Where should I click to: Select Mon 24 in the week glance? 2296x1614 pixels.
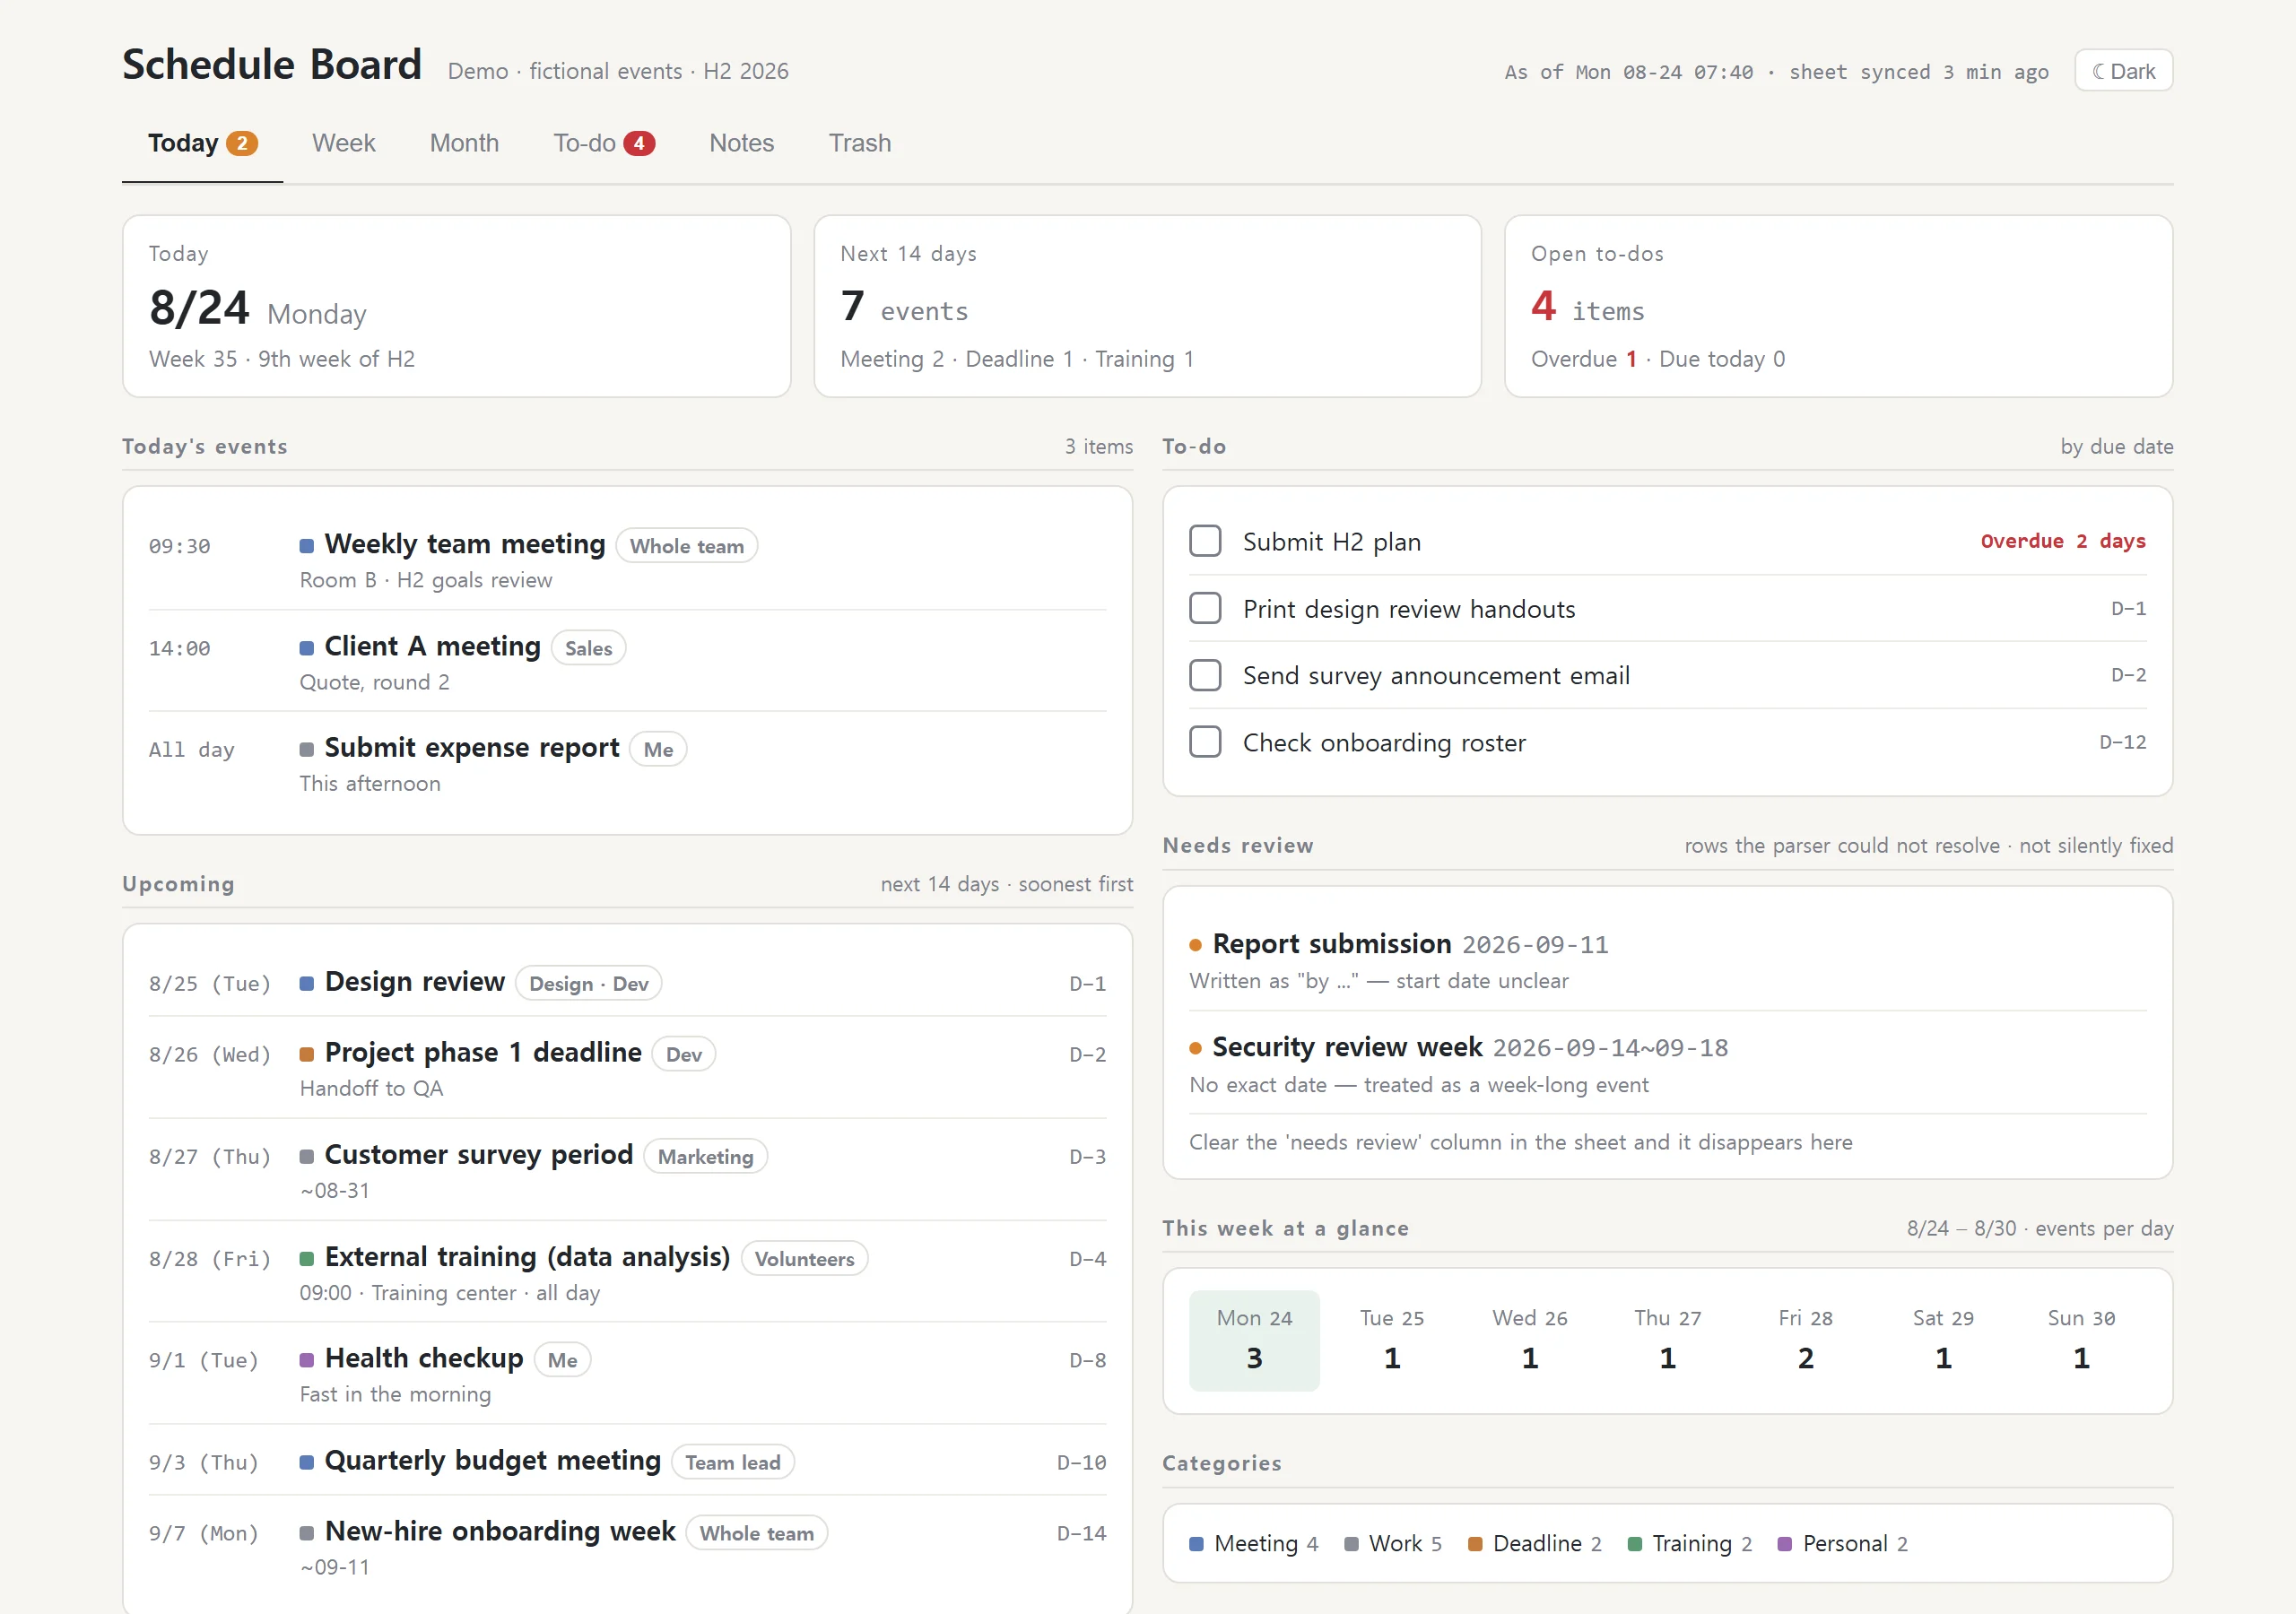1254,1340
